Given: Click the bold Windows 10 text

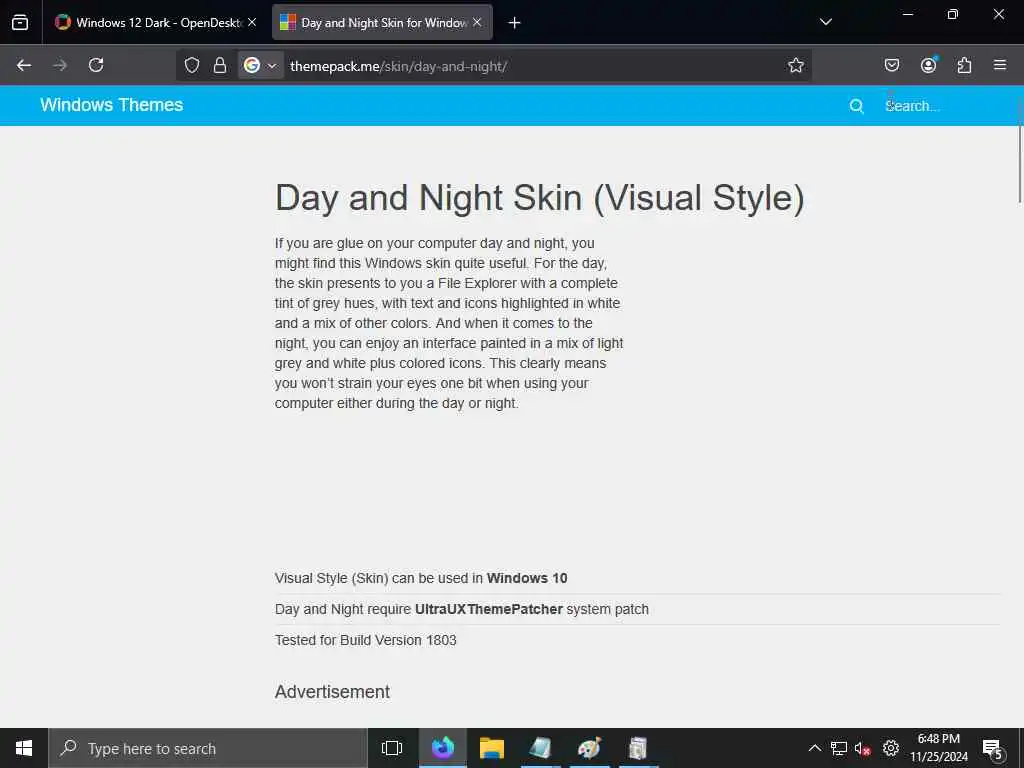Looking at the screenshot, I should point(527,578).
